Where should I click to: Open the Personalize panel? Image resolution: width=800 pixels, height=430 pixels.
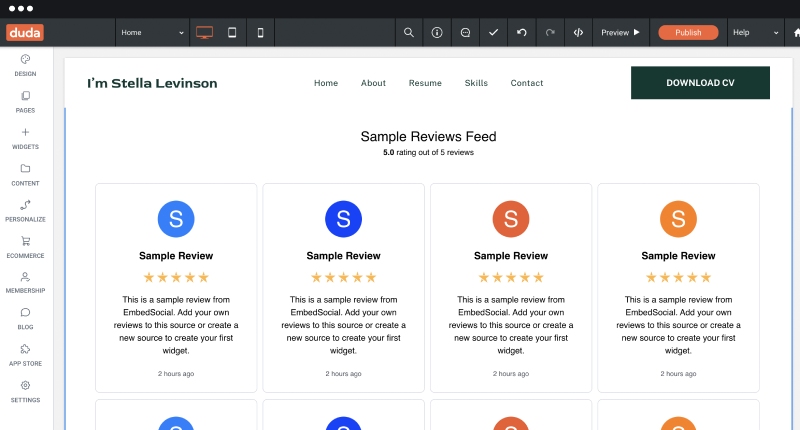25,211
